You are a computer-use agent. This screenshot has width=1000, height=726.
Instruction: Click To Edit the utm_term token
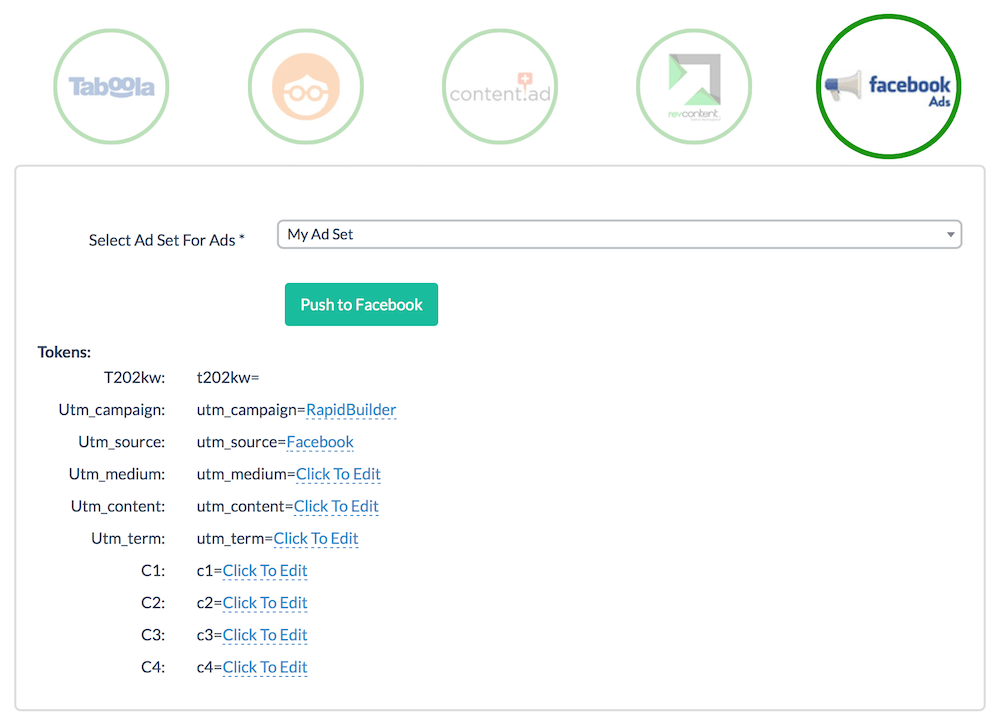pyautogui.click(x=316, y=538)
